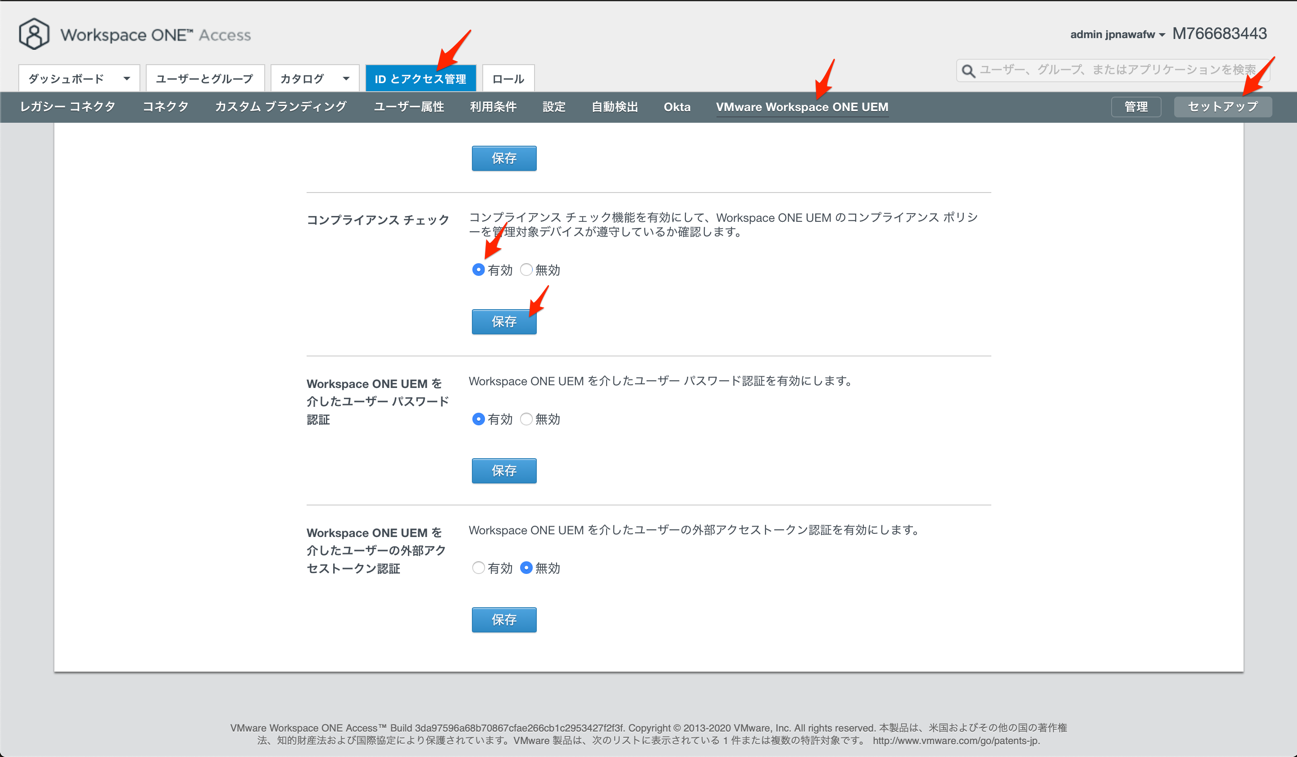
Task: Open the 設定 submenu item
Action: coord(554,107)
